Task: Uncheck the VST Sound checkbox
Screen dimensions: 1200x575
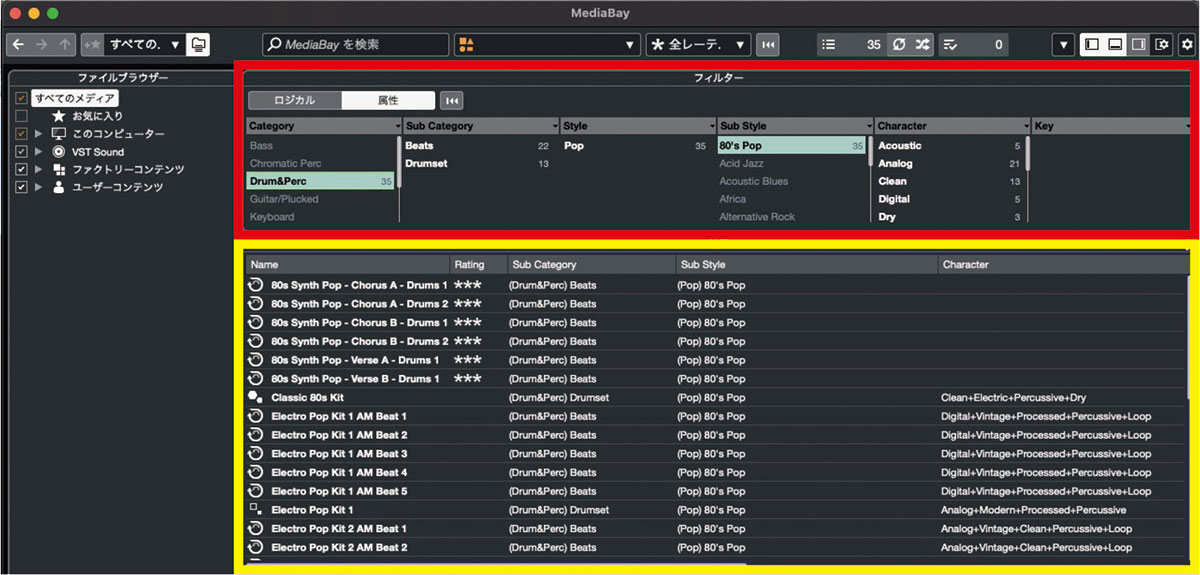Action: pos(21,152)
